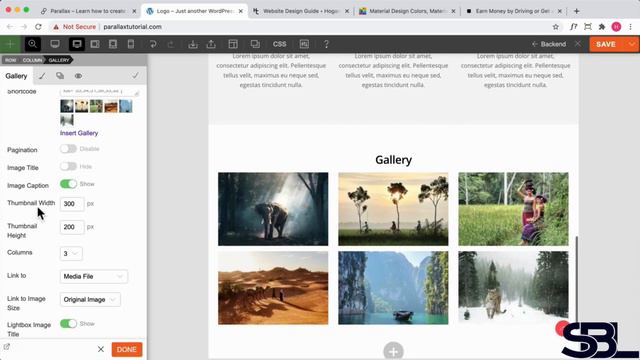Switch to Website Design Guide browser tab

click(300, 11)
